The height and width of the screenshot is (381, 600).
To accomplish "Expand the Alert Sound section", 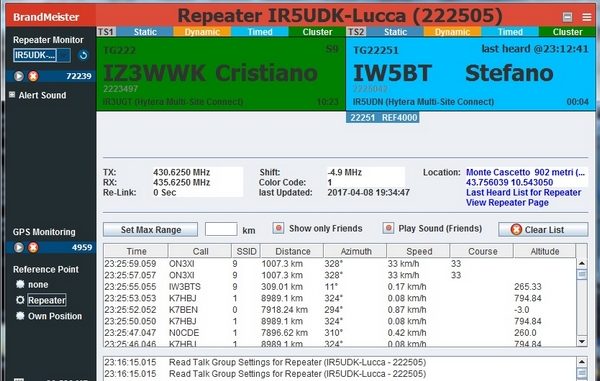I will tap(12, 94).
